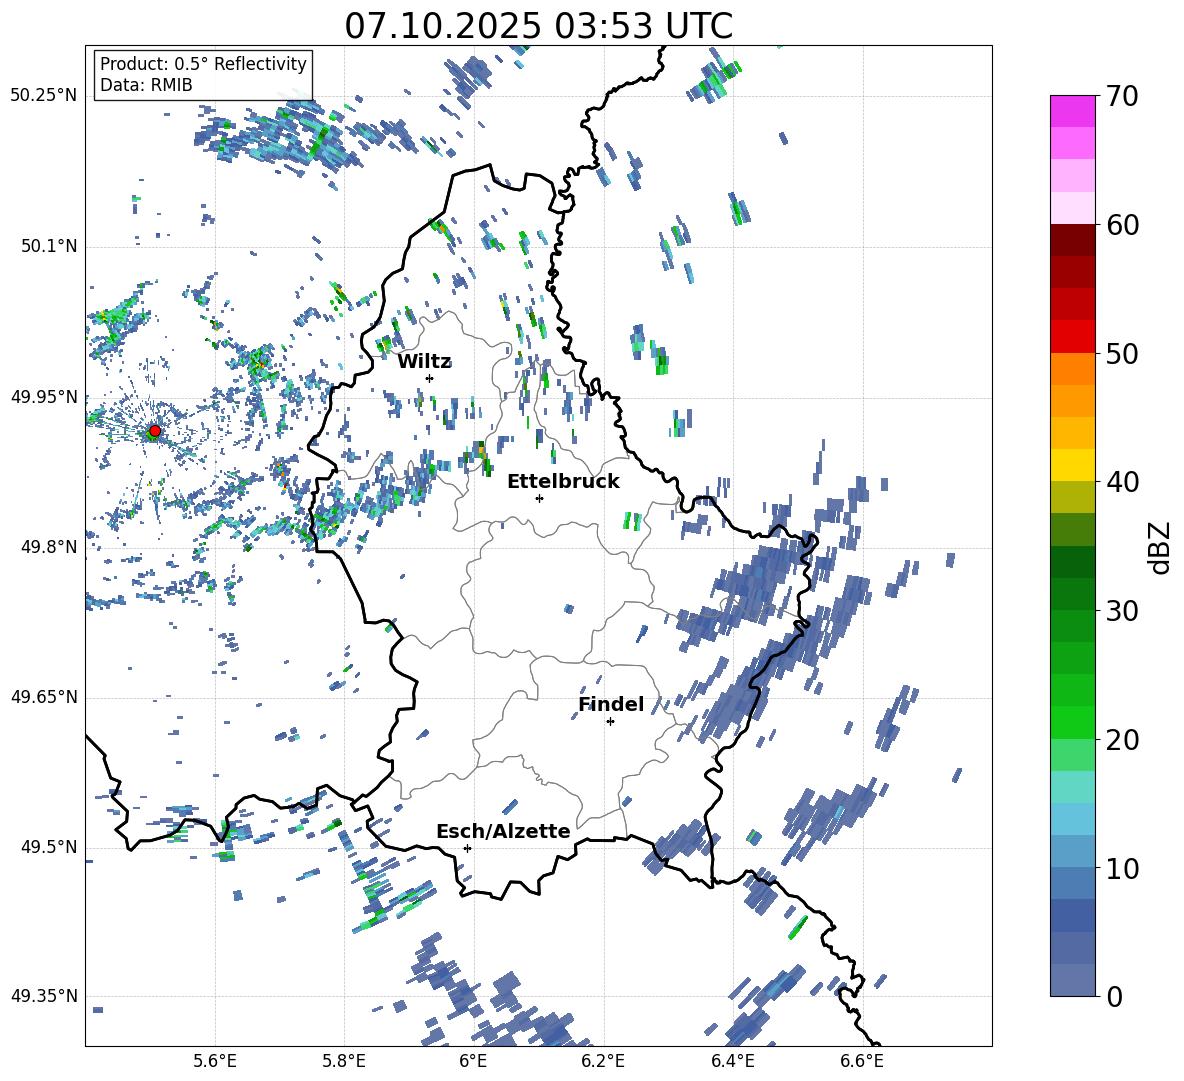Click the 6.4°E longitude label
Screen dimensions: 1184x1081
point(732,1061)
